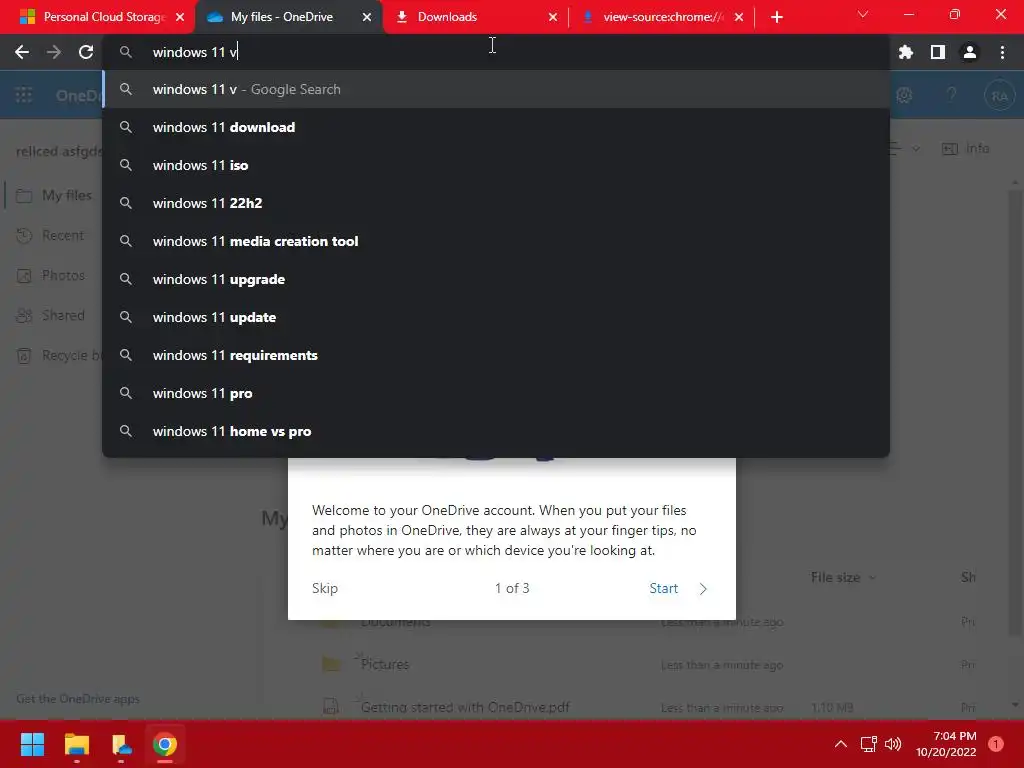Click search icon beside 'windows 11 iso'
Image resolution: width=1024 pixels, height=768 pixels.
tap(126, 165)
